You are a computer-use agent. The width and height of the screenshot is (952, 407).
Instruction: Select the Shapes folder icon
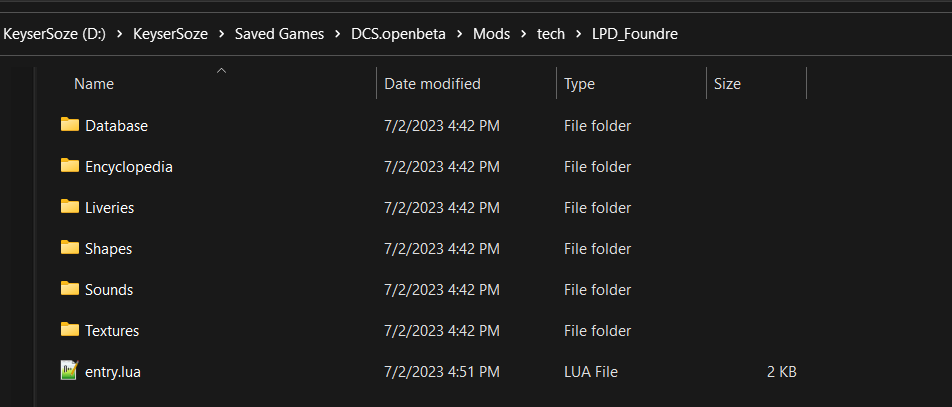(70, 248)
